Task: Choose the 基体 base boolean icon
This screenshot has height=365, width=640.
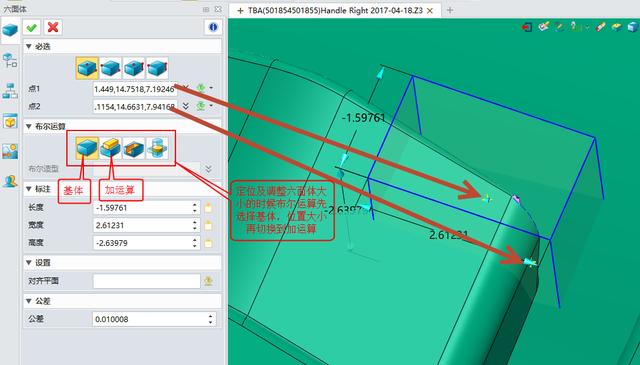Action: (x=87, y=148)
